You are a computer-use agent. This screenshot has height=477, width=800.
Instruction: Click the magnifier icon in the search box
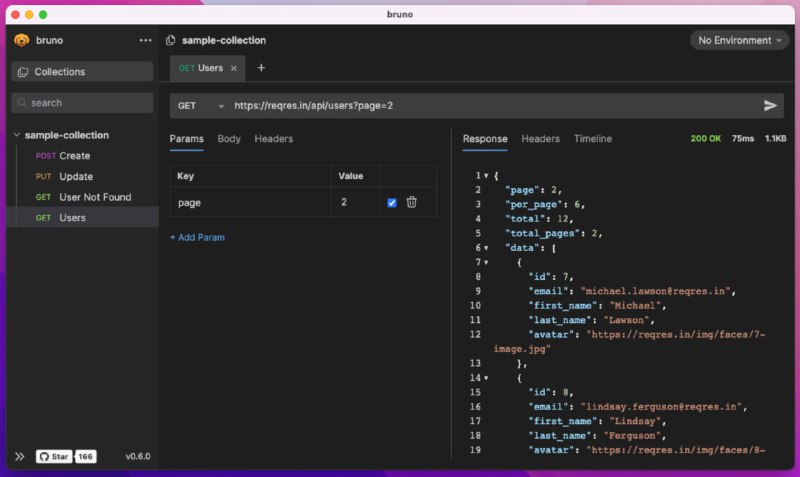coord(22,103)
